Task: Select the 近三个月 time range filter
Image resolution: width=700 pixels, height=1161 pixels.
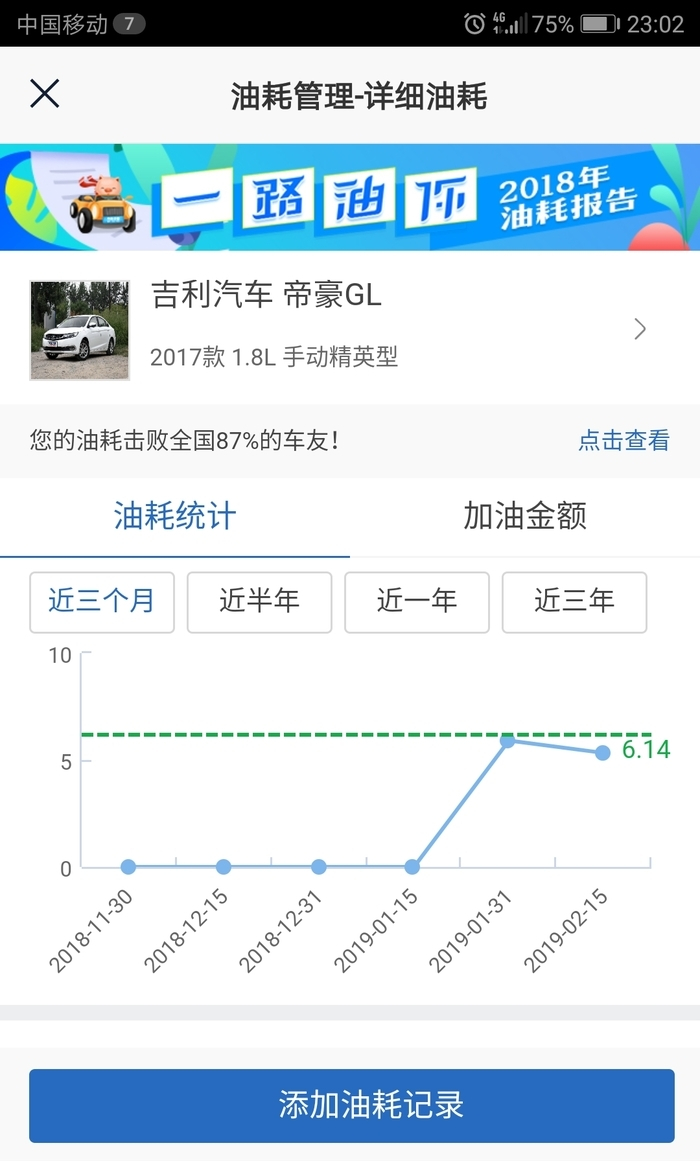Action: (101, 602)
